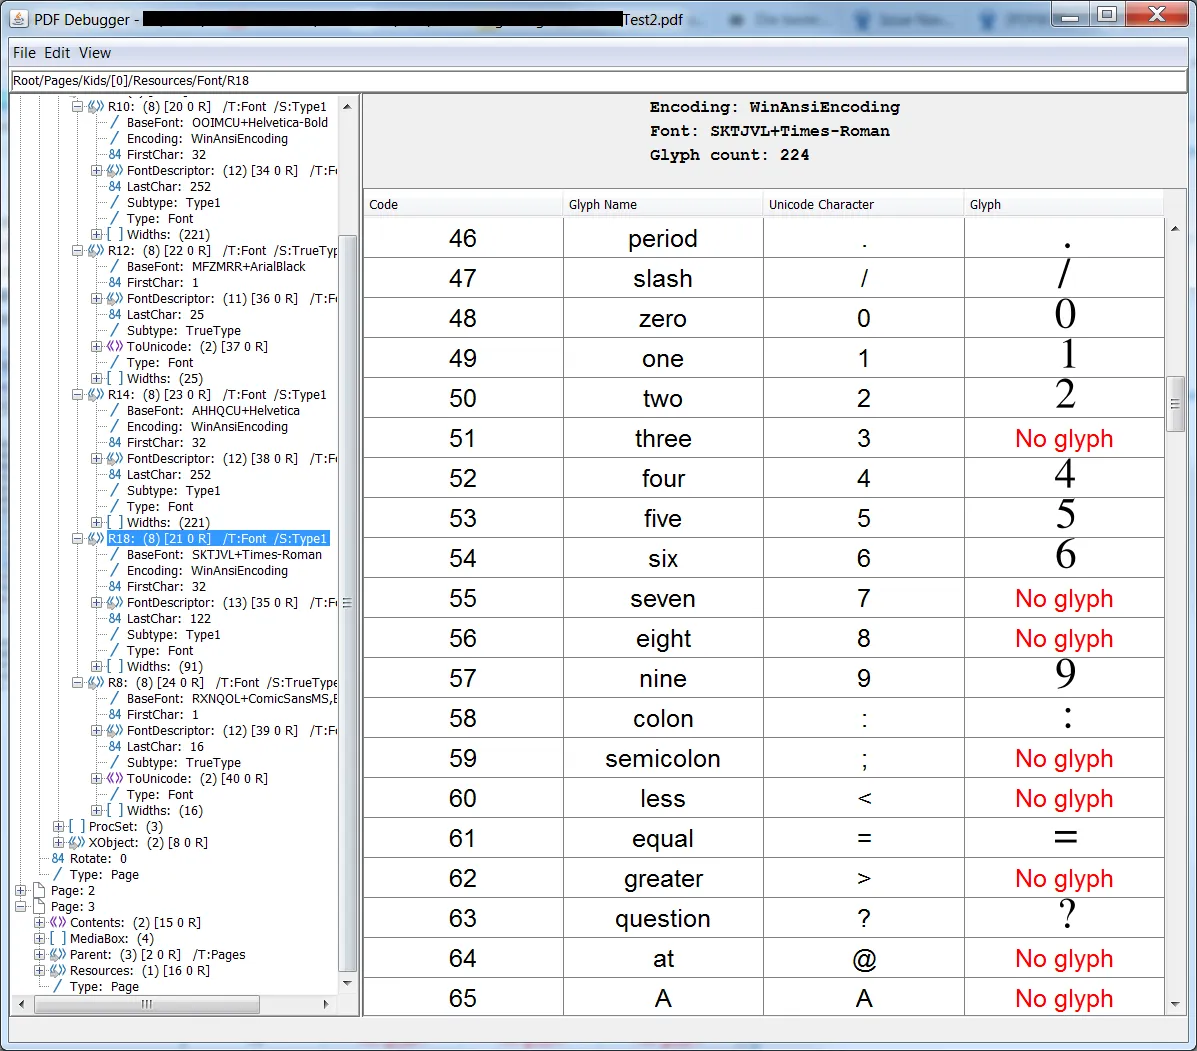Click name icon beside Subtype: TrueType under R12
This screenshot has height=1051, width=1197.
115,330
